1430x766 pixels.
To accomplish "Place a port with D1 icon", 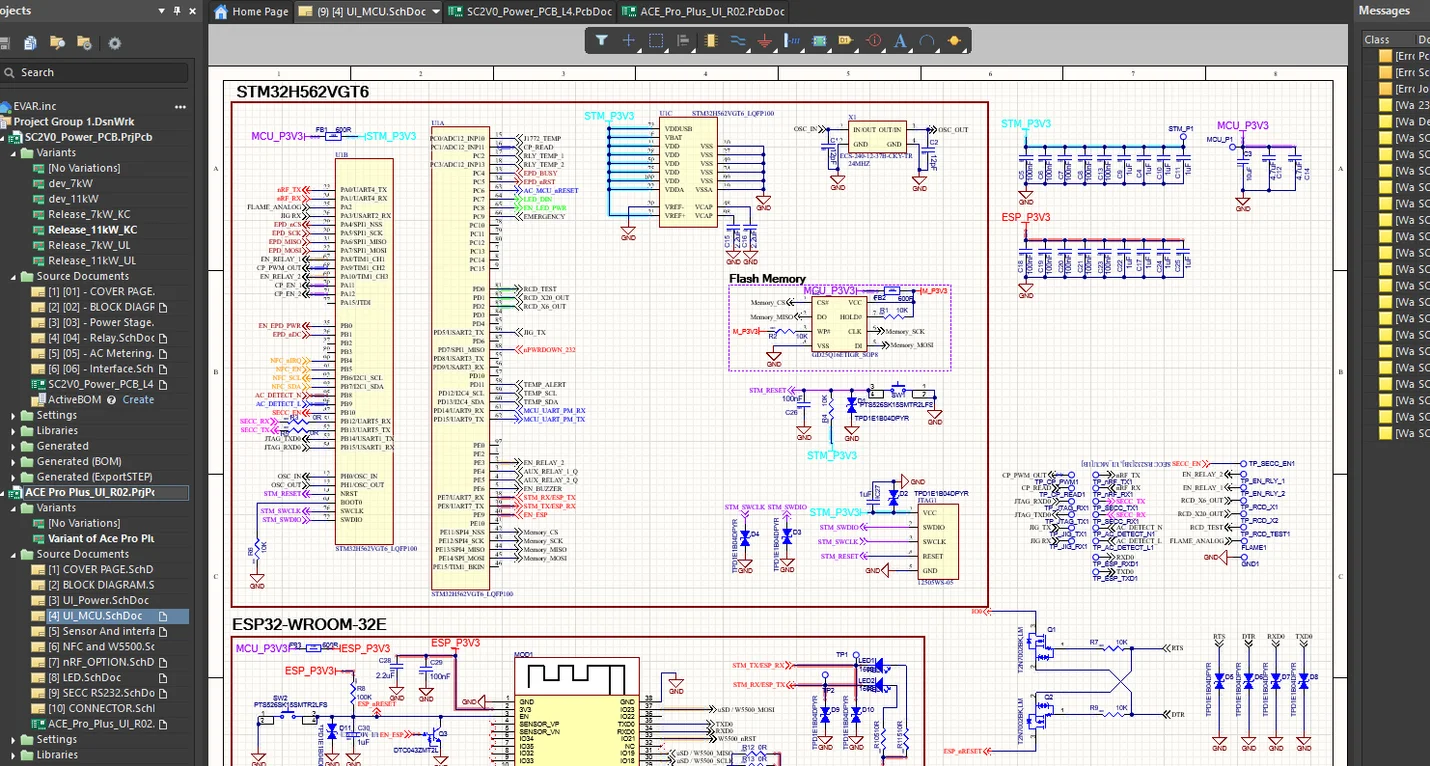I will [846, 41].
